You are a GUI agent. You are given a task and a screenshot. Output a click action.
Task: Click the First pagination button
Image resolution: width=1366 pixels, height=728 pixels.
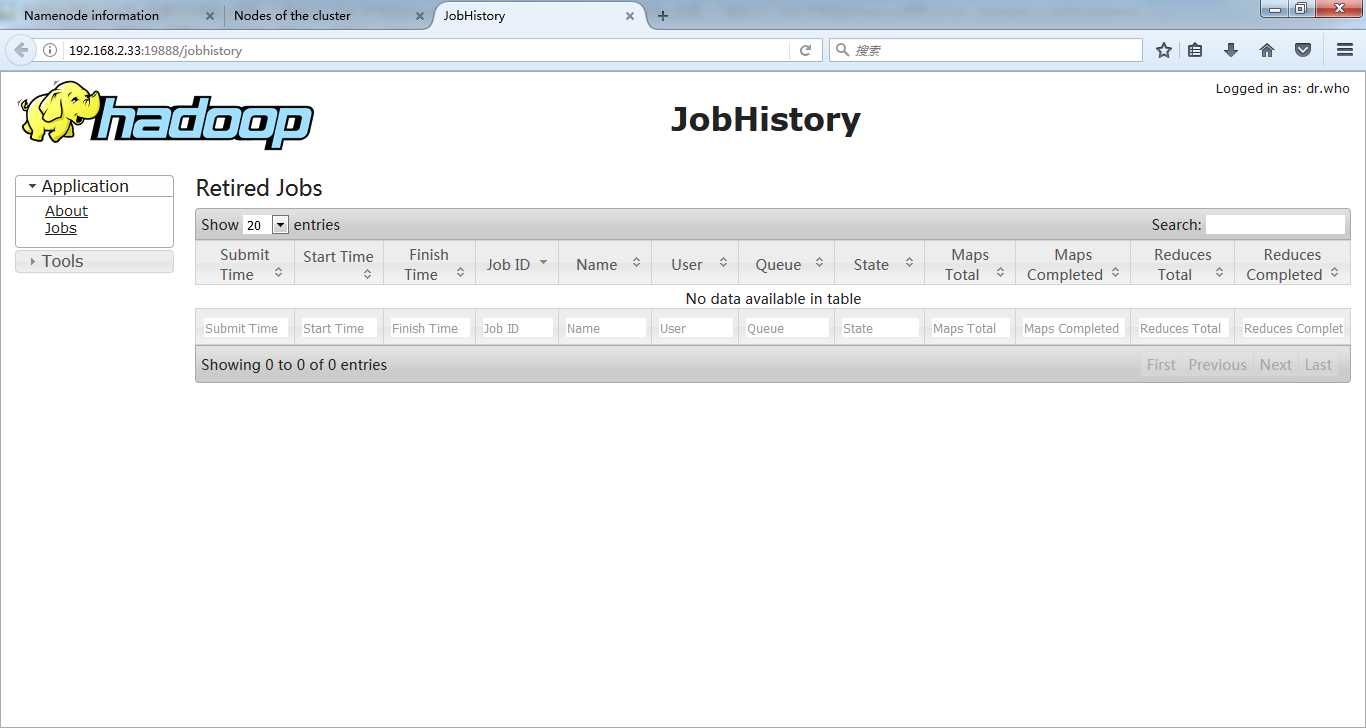1161,365
